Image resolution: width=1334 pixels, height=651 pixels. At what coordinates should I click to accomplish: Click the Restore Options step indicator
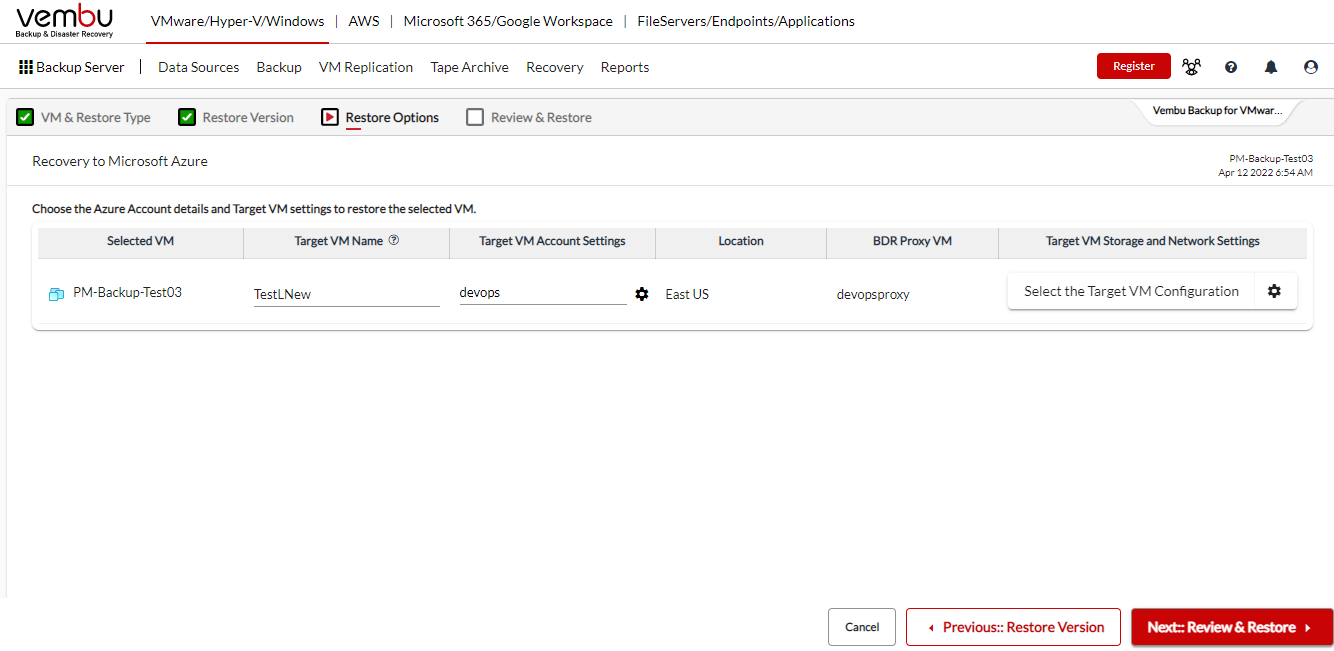(x=330, y=117)
